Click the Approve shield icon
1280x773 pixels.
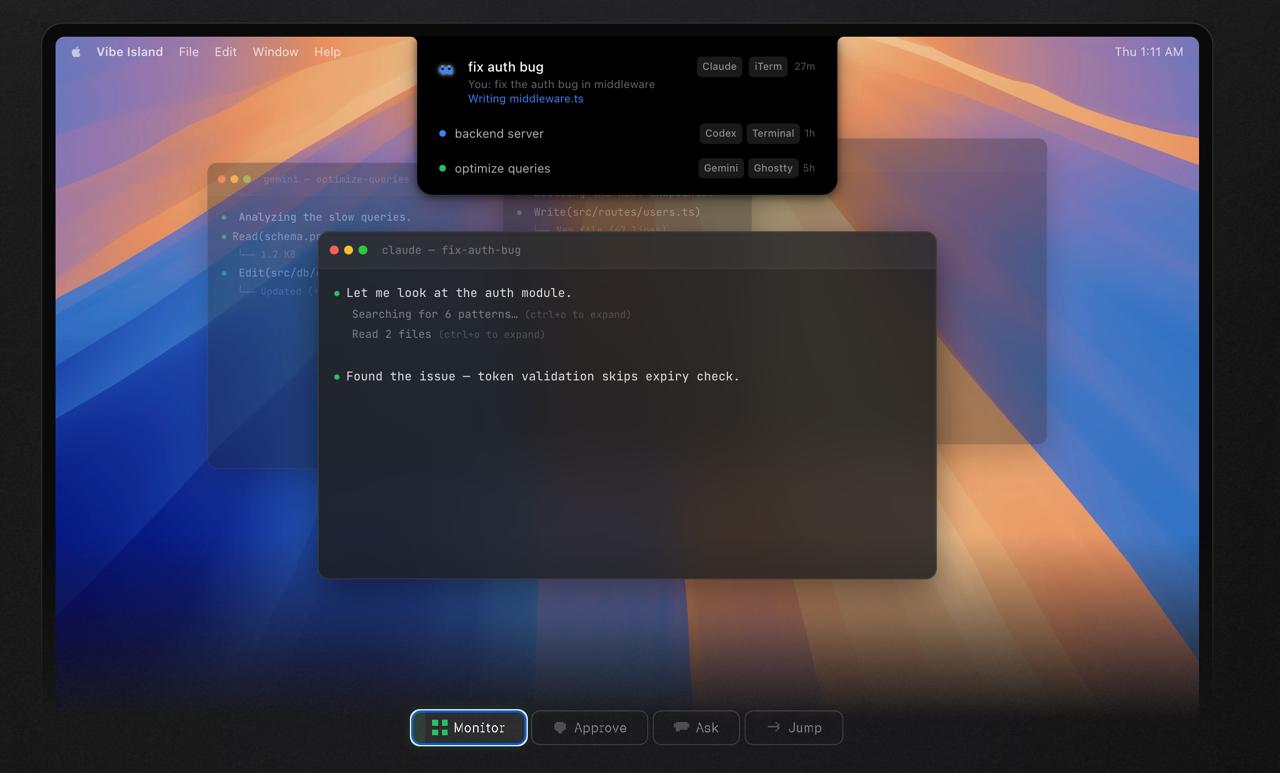[560, 728]
